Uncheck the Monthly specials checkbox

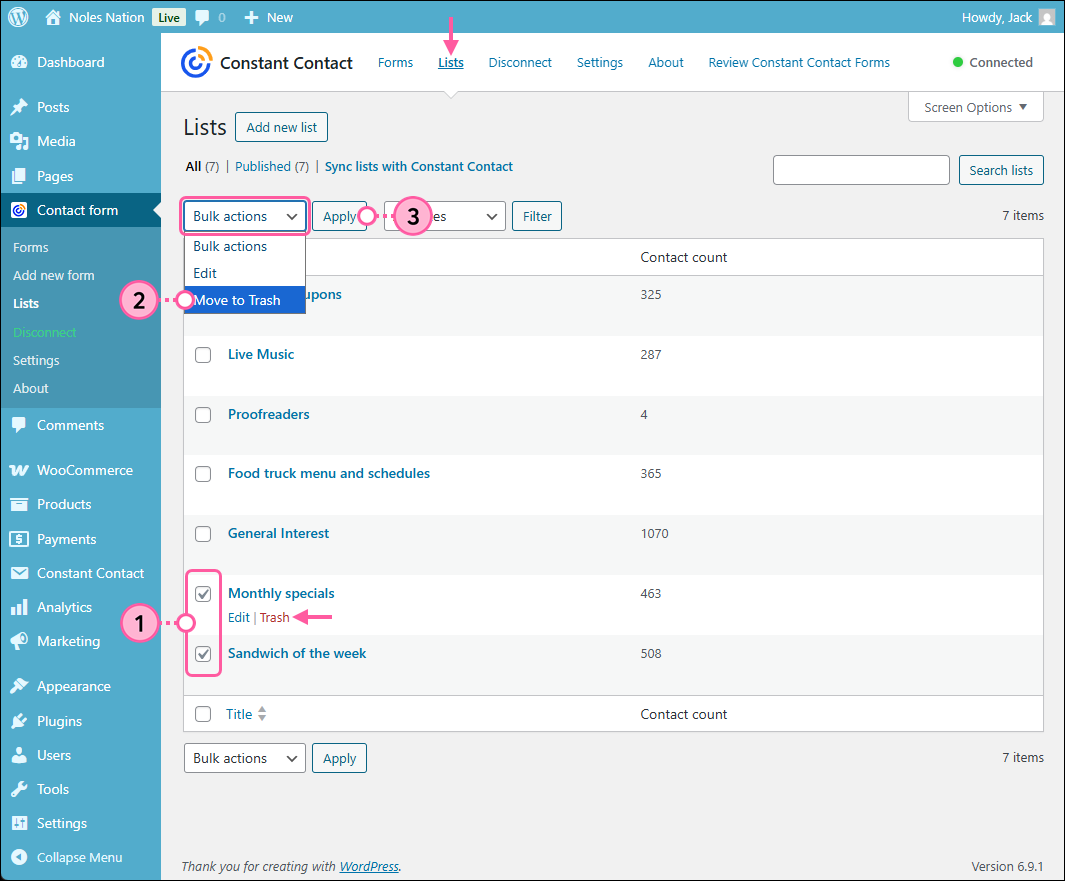203,593
